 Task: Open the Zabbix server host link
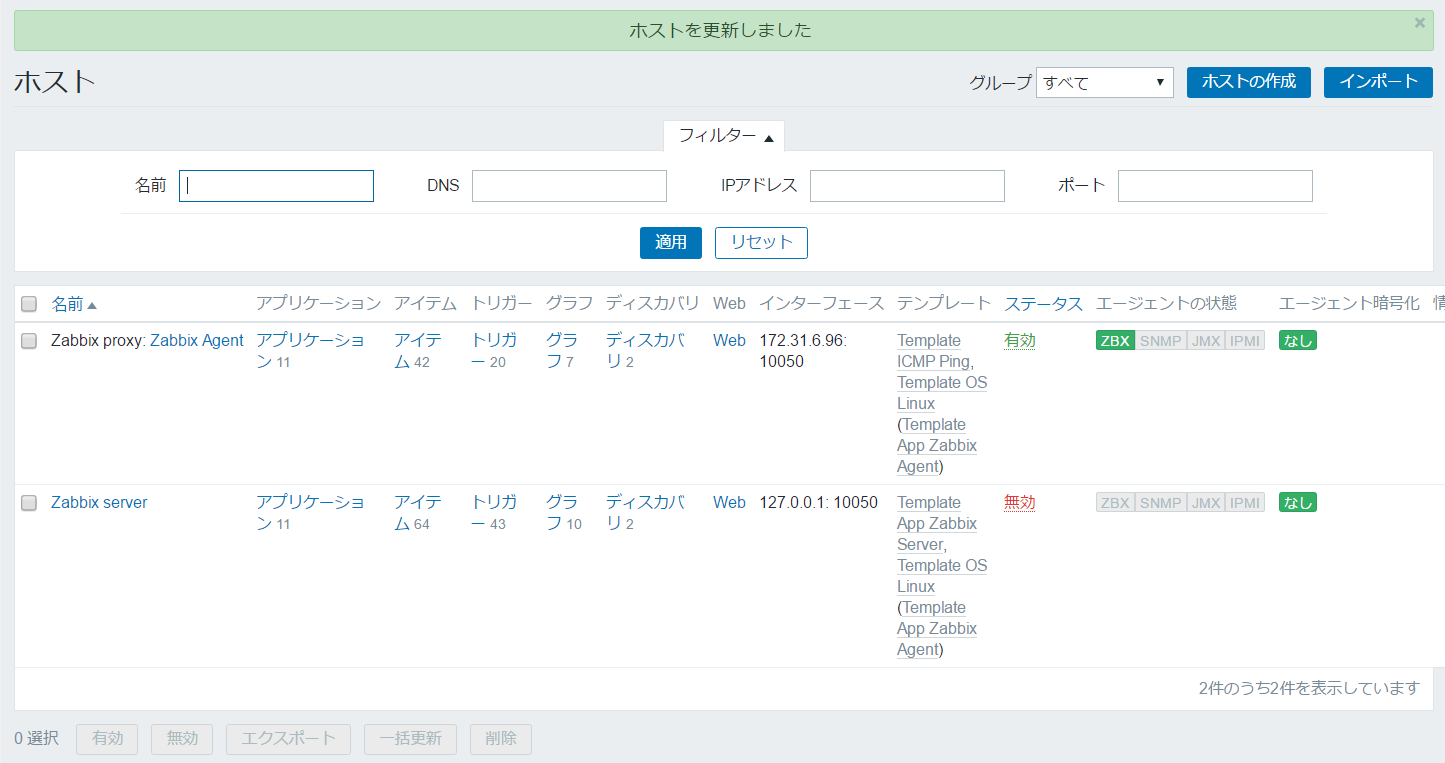99,503
